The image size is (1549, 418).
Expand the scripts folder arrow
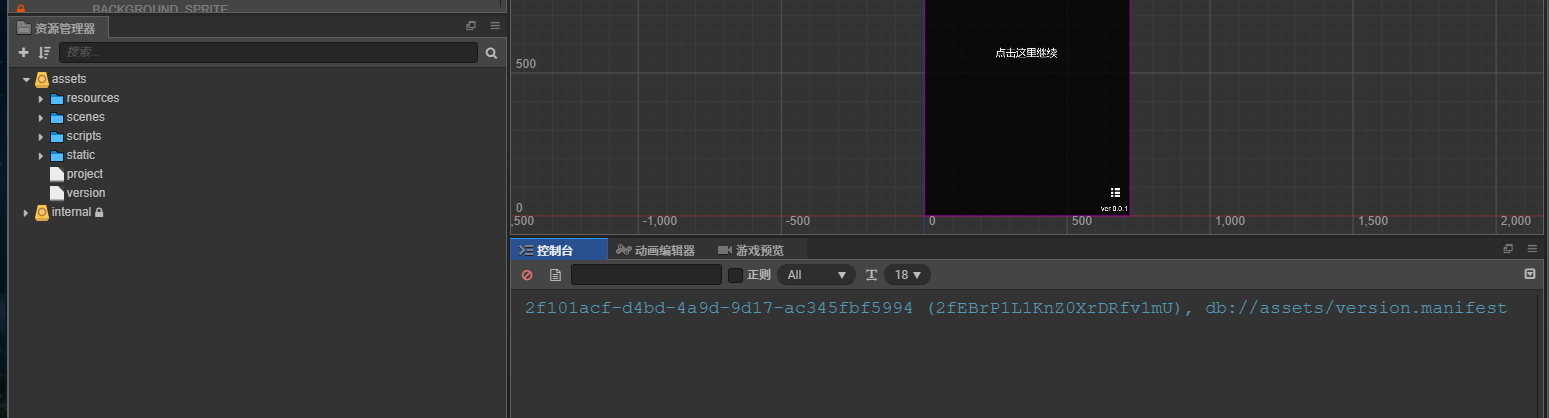41,136
